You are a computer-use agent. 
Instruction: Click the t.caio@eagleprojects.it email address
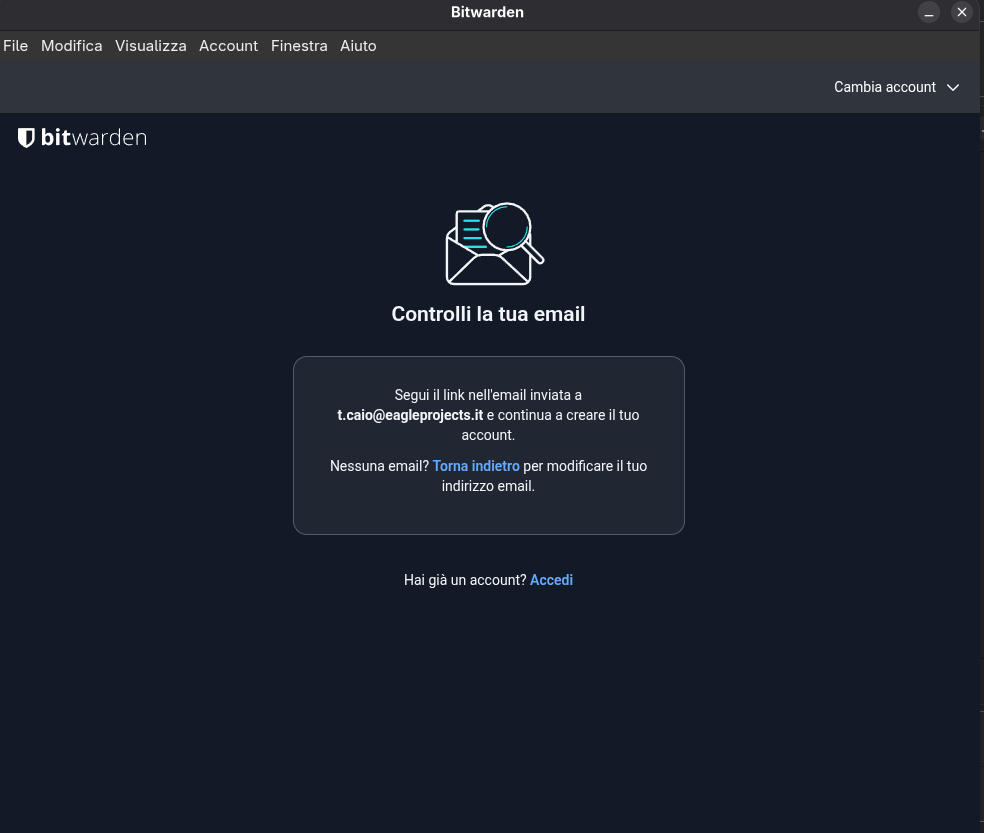point(410,415)
